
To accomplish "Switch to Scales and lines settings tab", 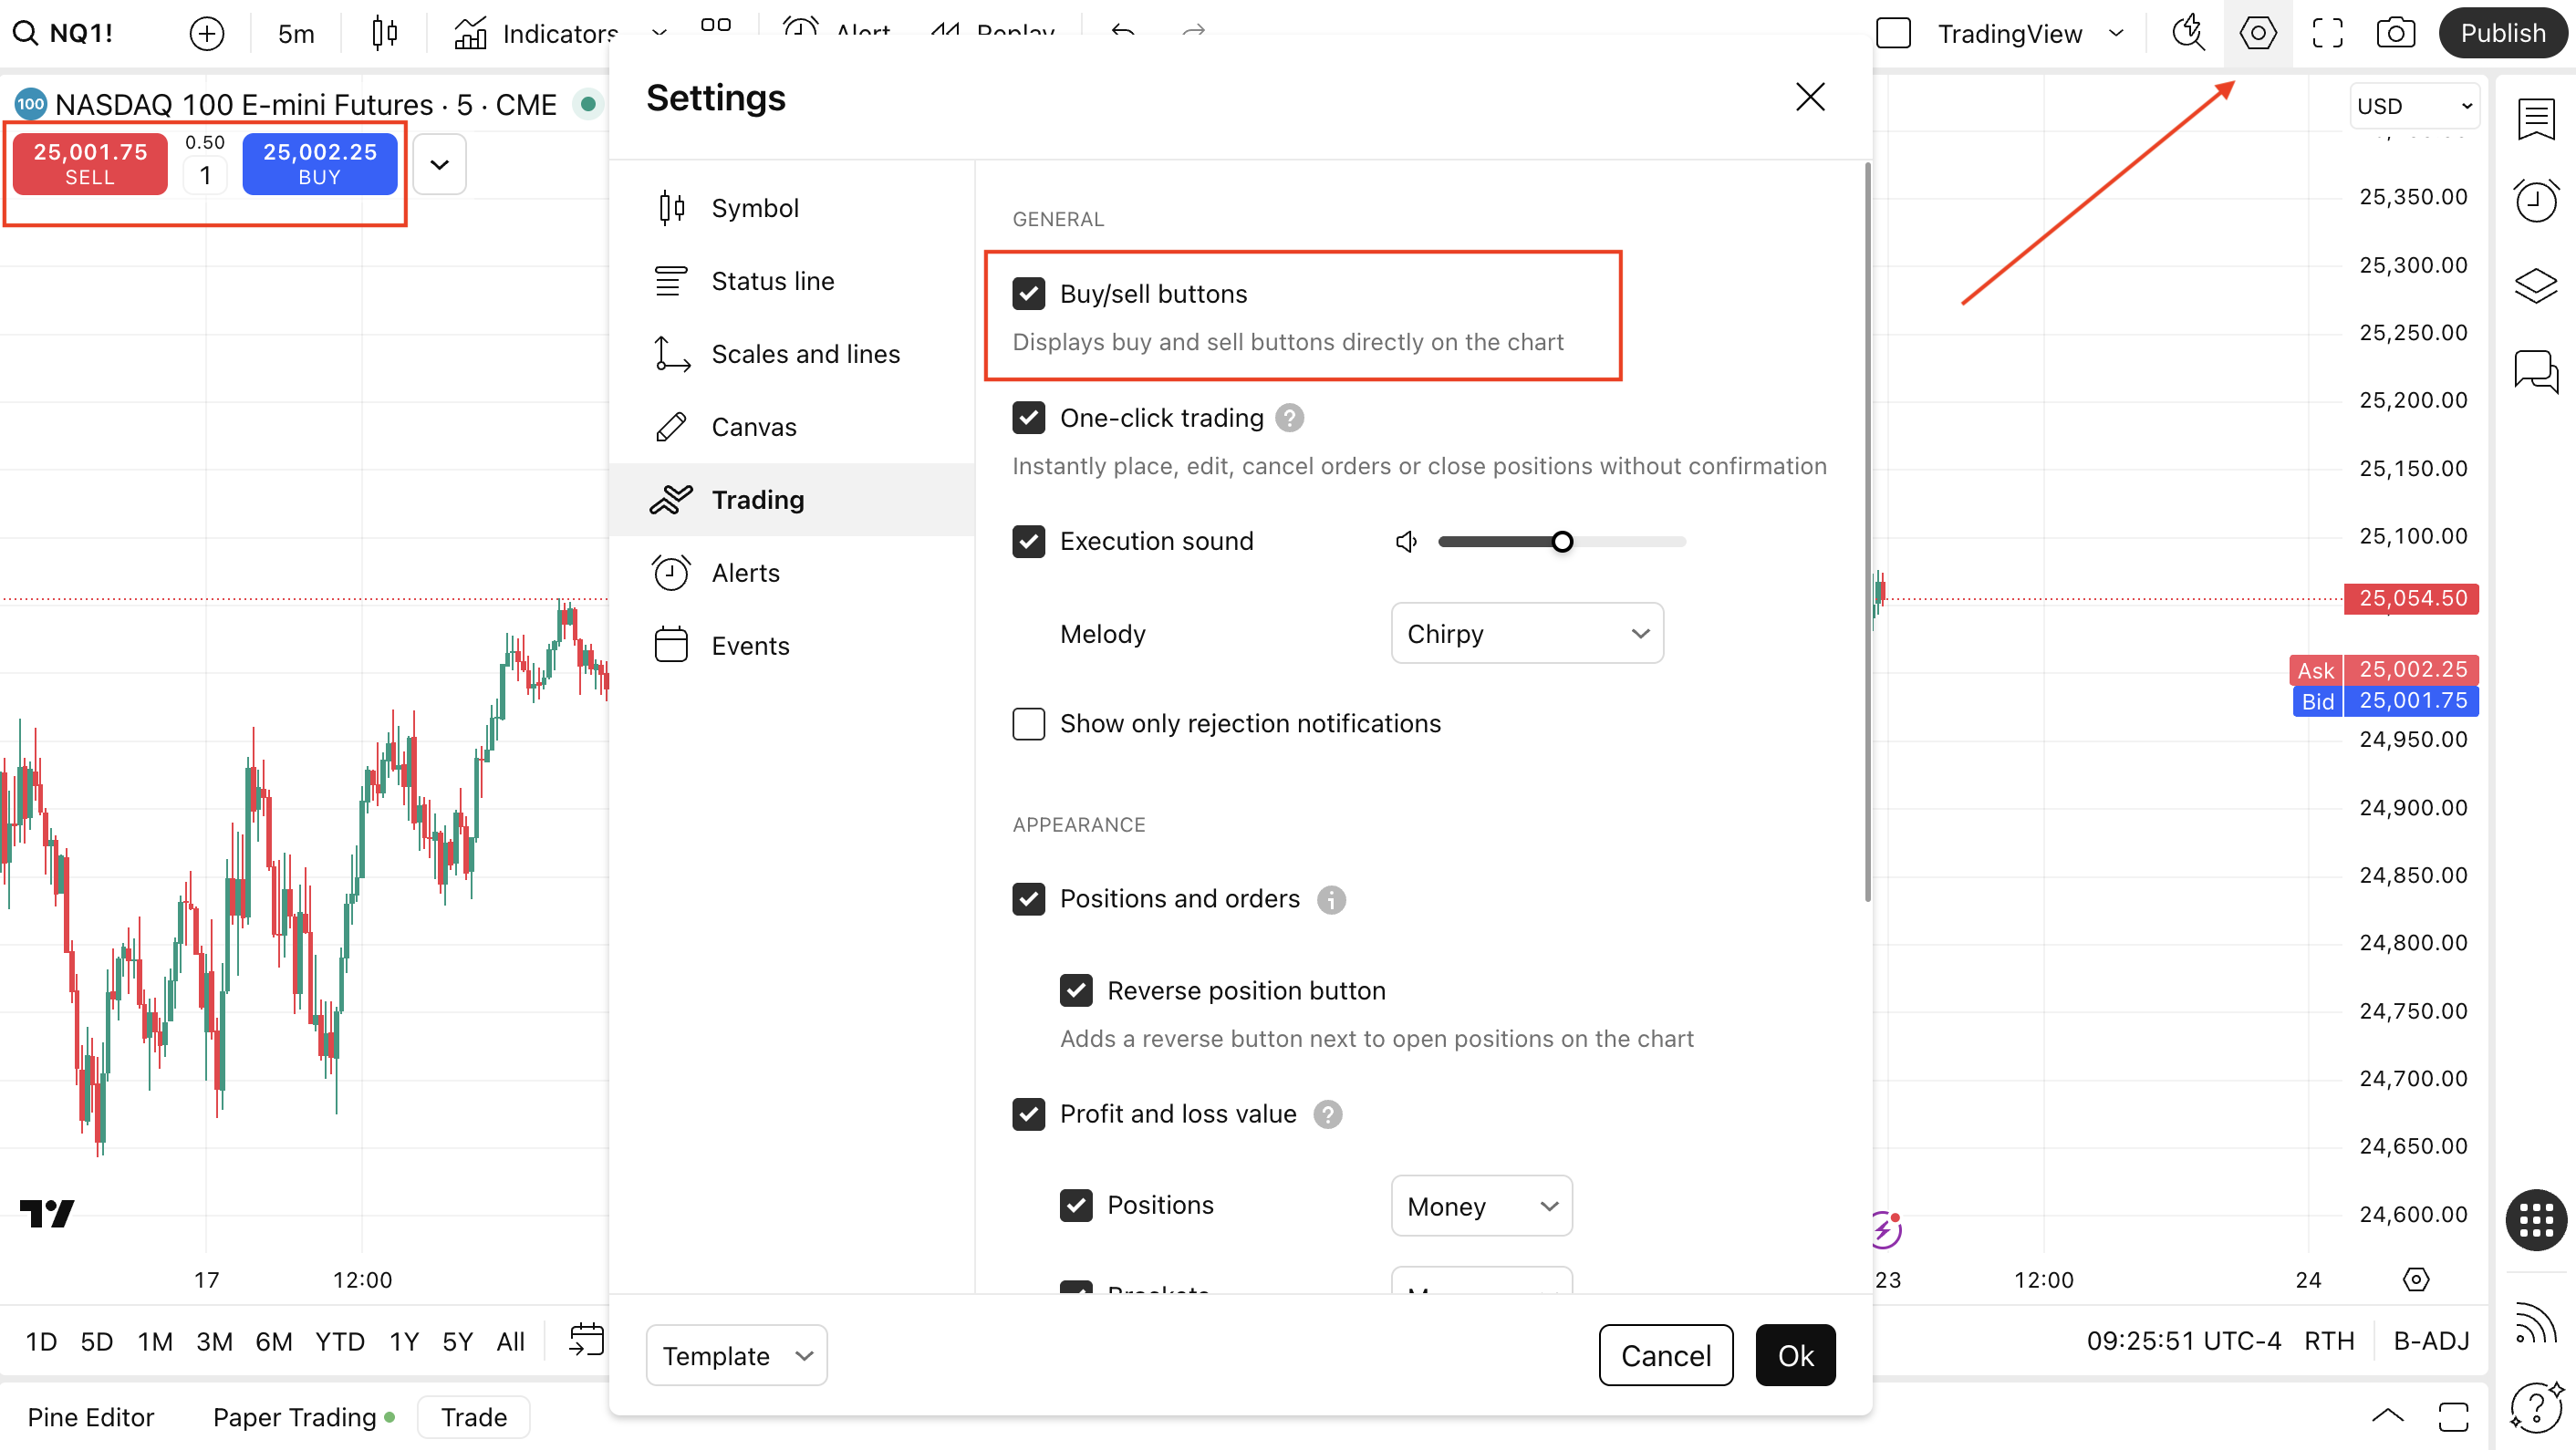I will coord(805,354).
